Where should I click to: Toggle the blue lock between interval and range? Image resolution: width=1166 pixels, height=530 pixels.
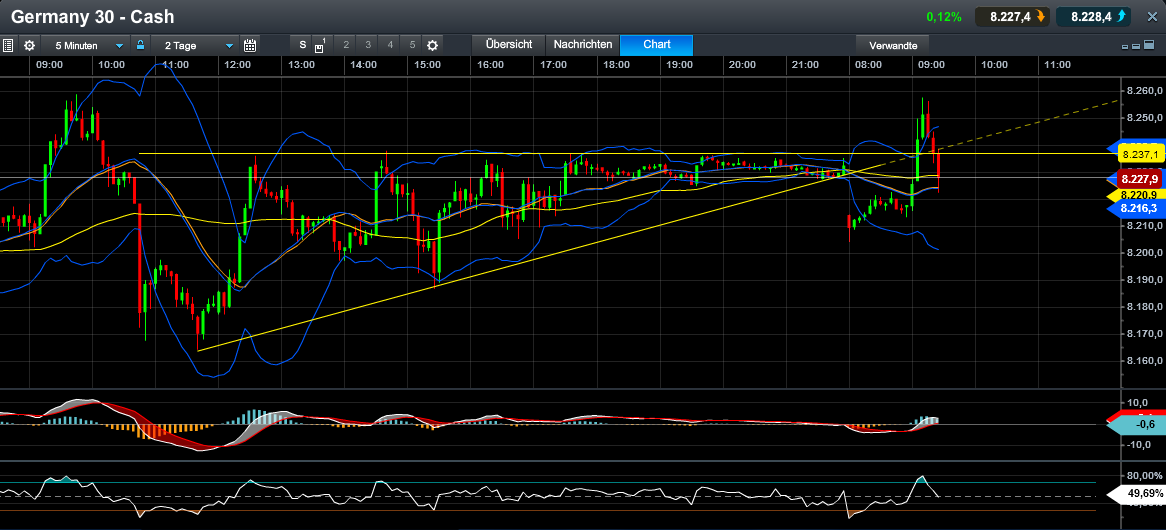pos(140,45)
